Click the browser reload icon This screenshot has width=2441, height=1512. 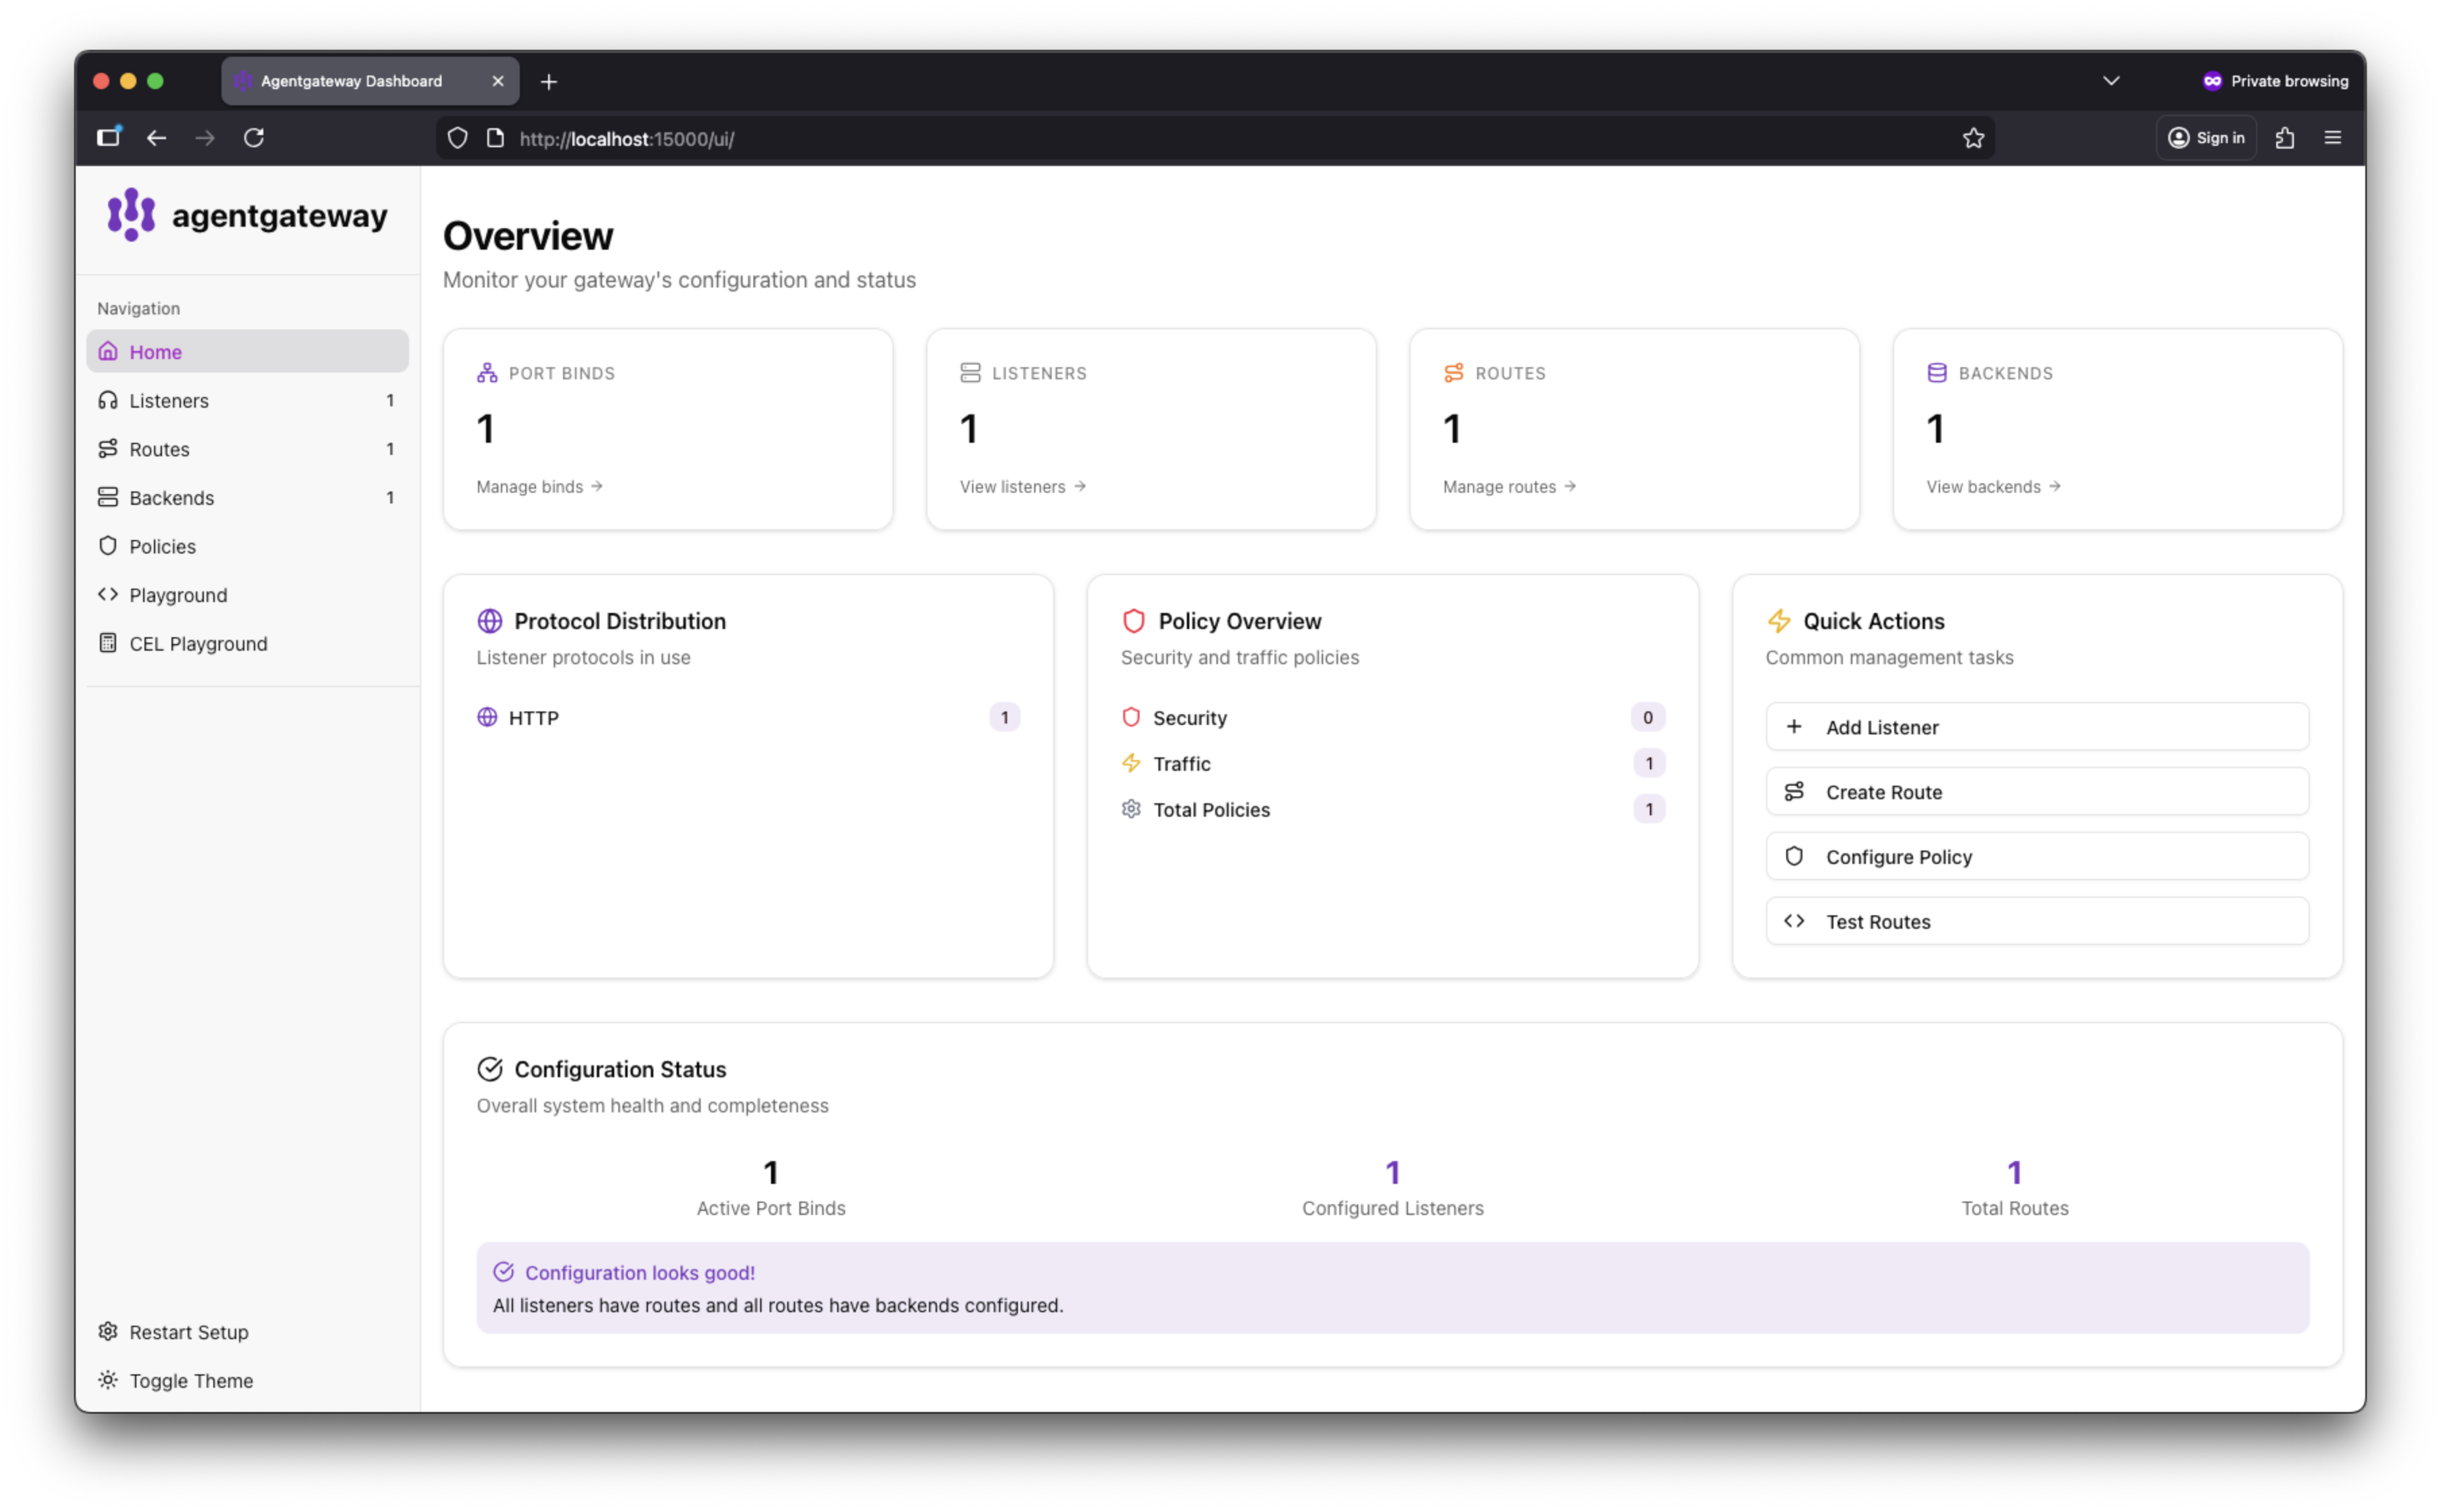(x=254, y=138)
